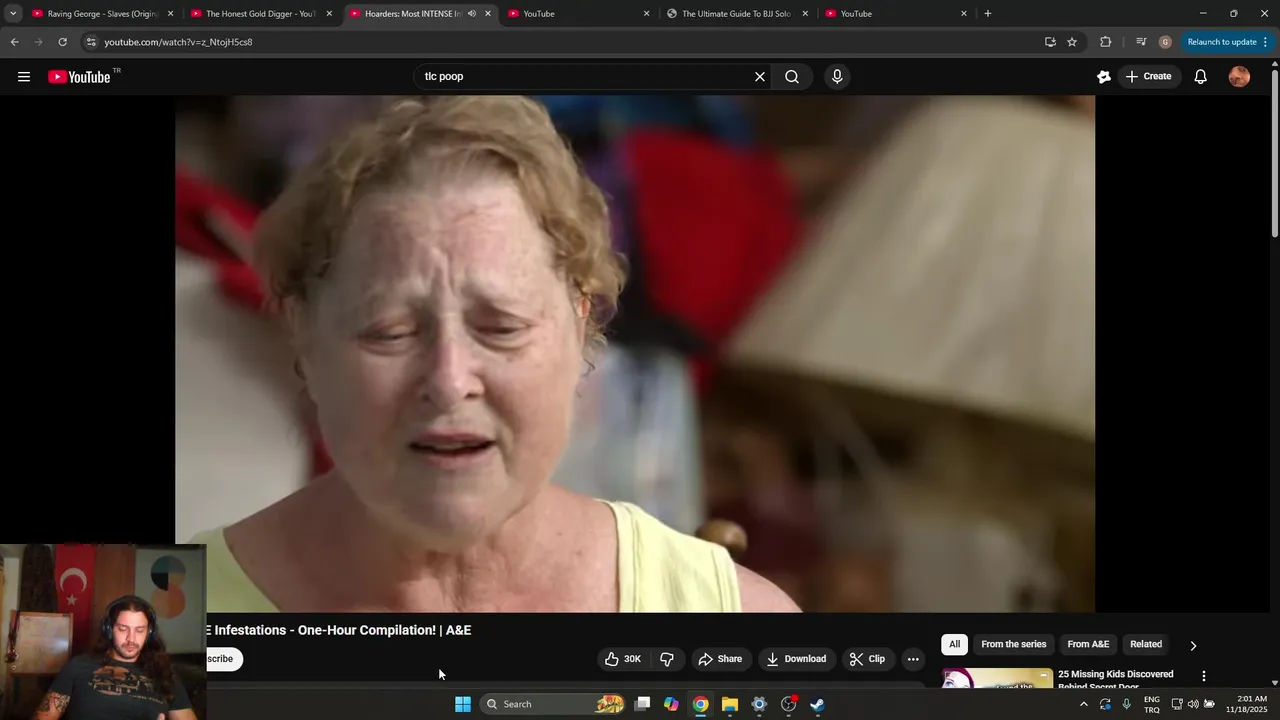Select the Related chip

[x=1146, y=645]
